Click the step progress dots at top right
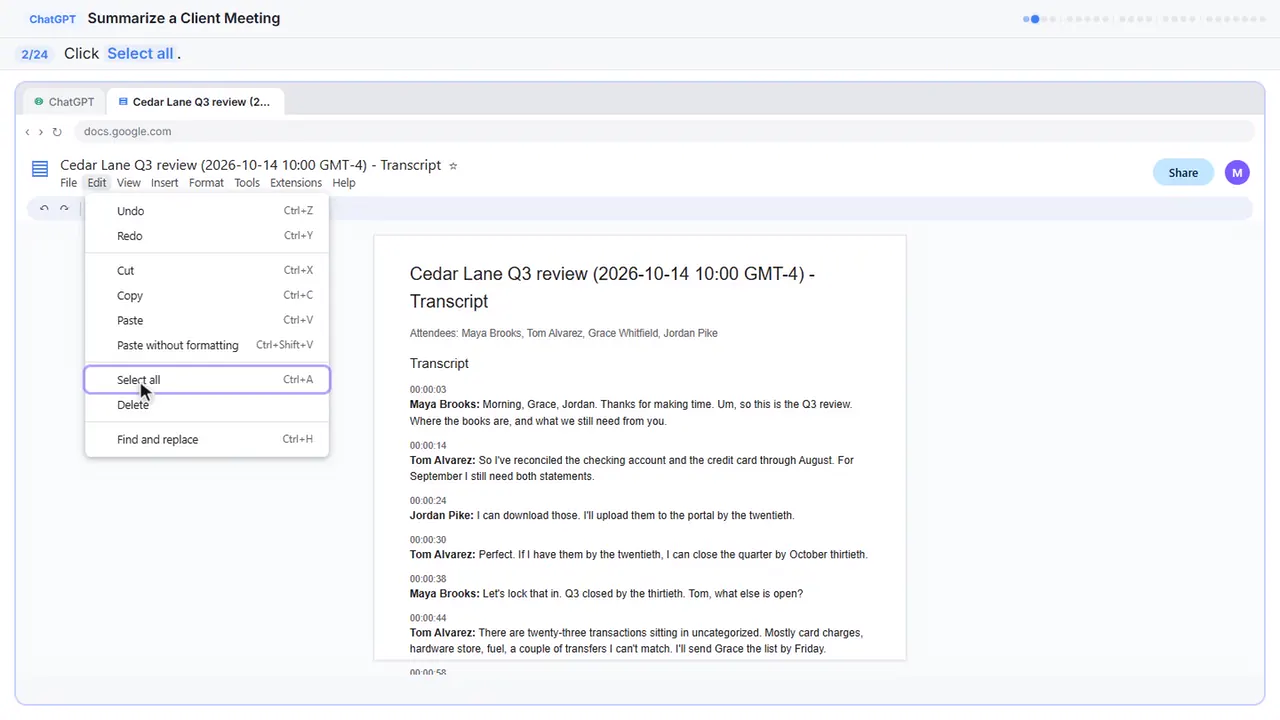1280x720 pixels. coord(1144,18)
